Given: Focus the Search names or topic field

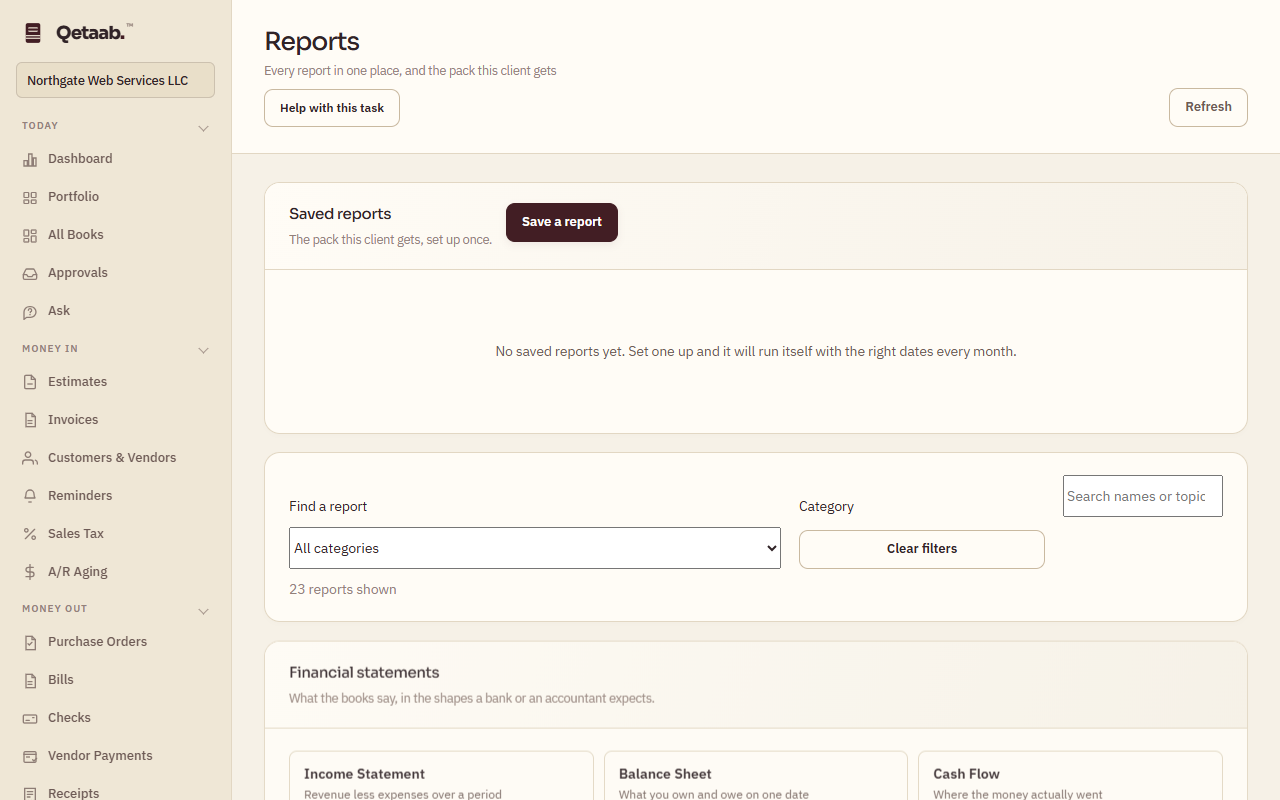Looking at the screenshot, I should pyautogui.click(x=1143, y=496).
